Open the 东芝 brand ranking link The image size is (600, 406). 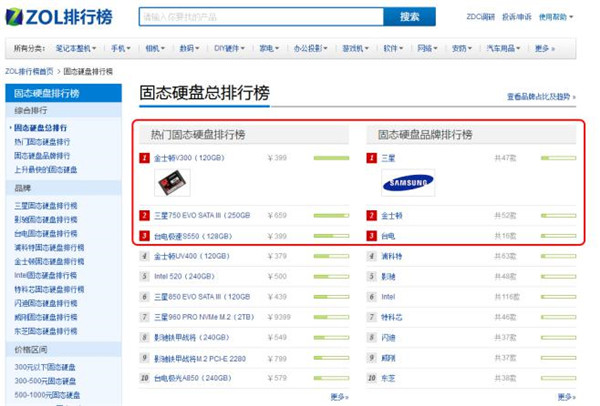tap(388, 378)
